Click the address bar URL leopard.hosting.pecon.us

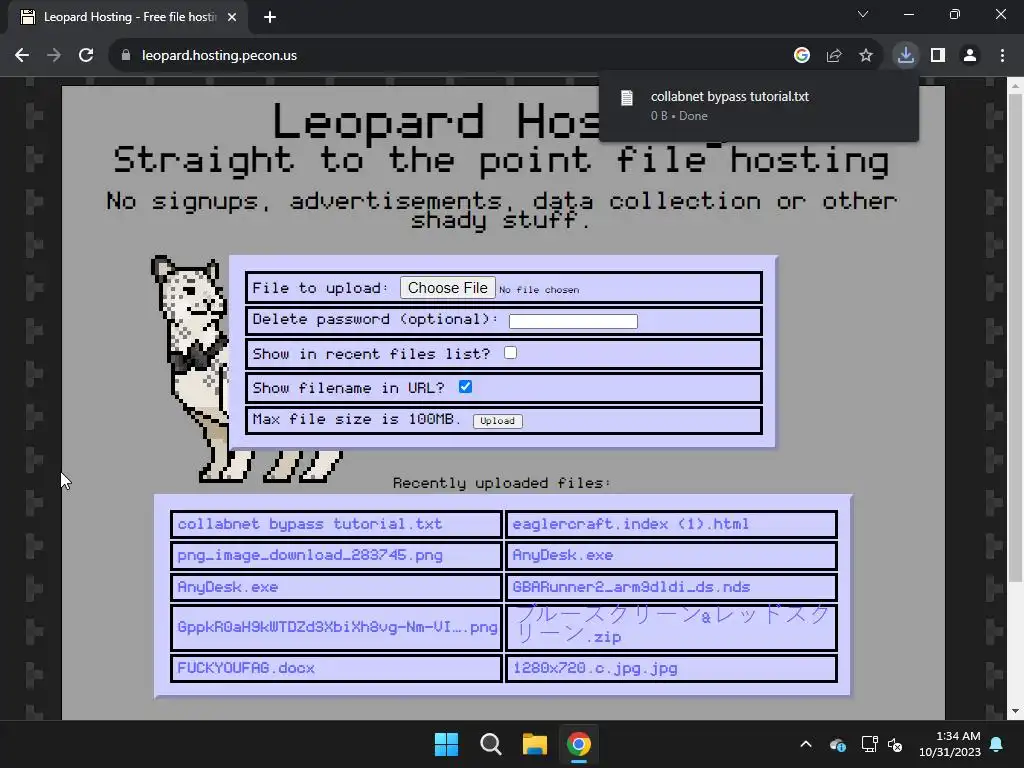click(219, 56)
